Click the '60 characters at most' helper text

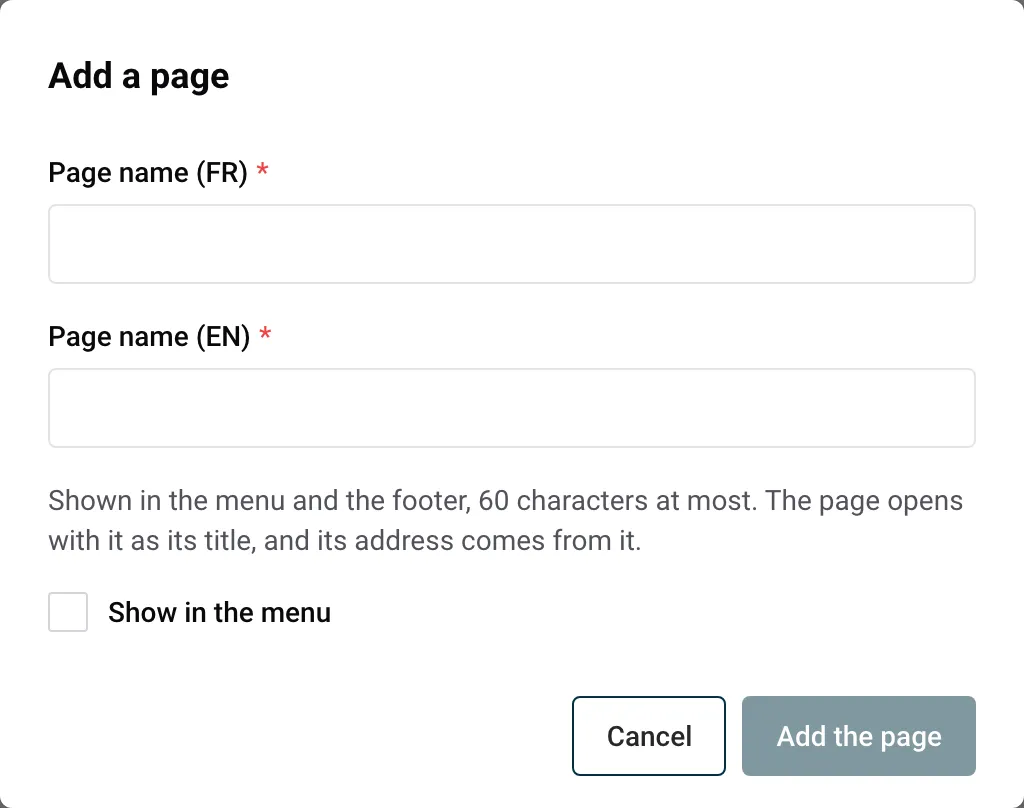617,501
